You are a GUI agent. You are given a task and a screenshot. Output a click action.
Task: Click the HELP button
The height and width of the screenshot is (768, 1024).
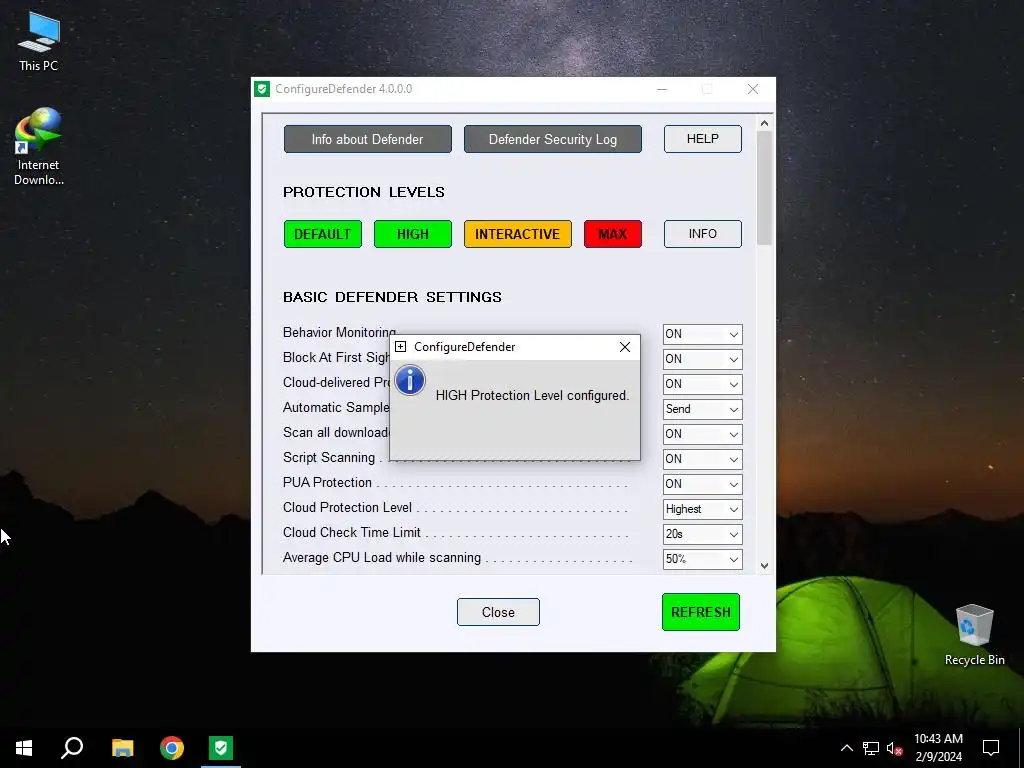(703, 139)
